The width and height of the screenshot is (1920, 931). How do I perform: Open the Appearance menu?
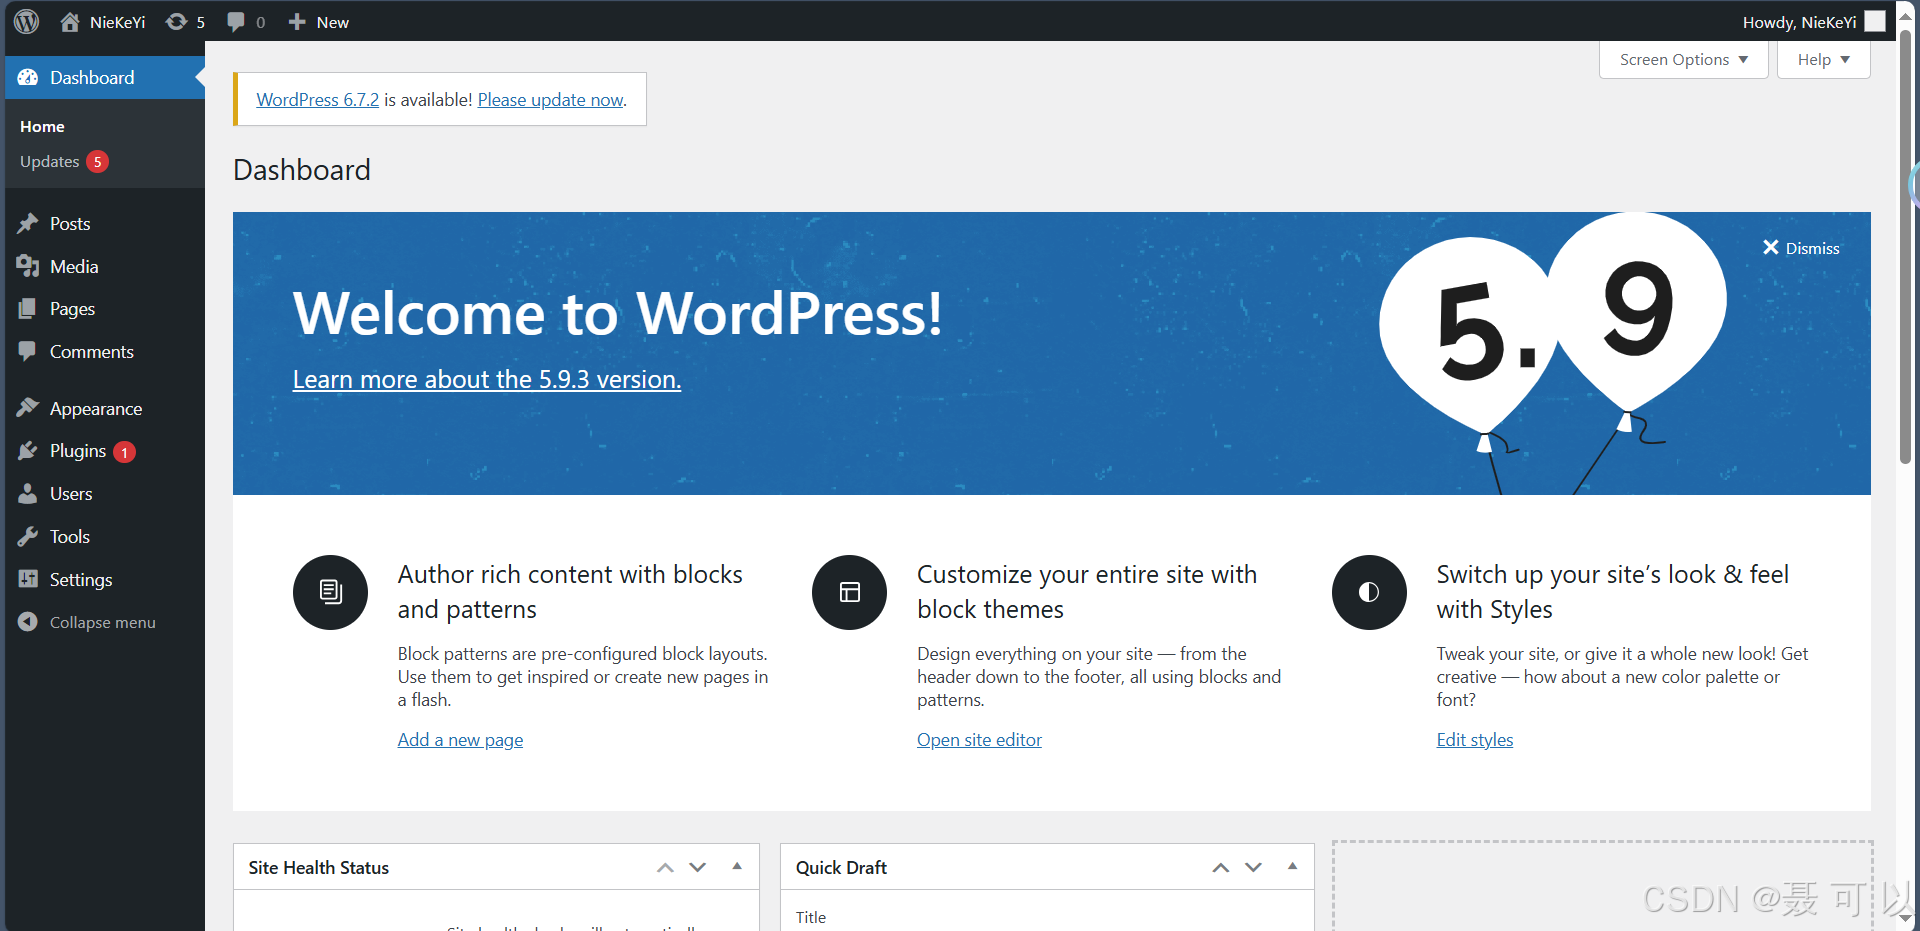(105, 408)
